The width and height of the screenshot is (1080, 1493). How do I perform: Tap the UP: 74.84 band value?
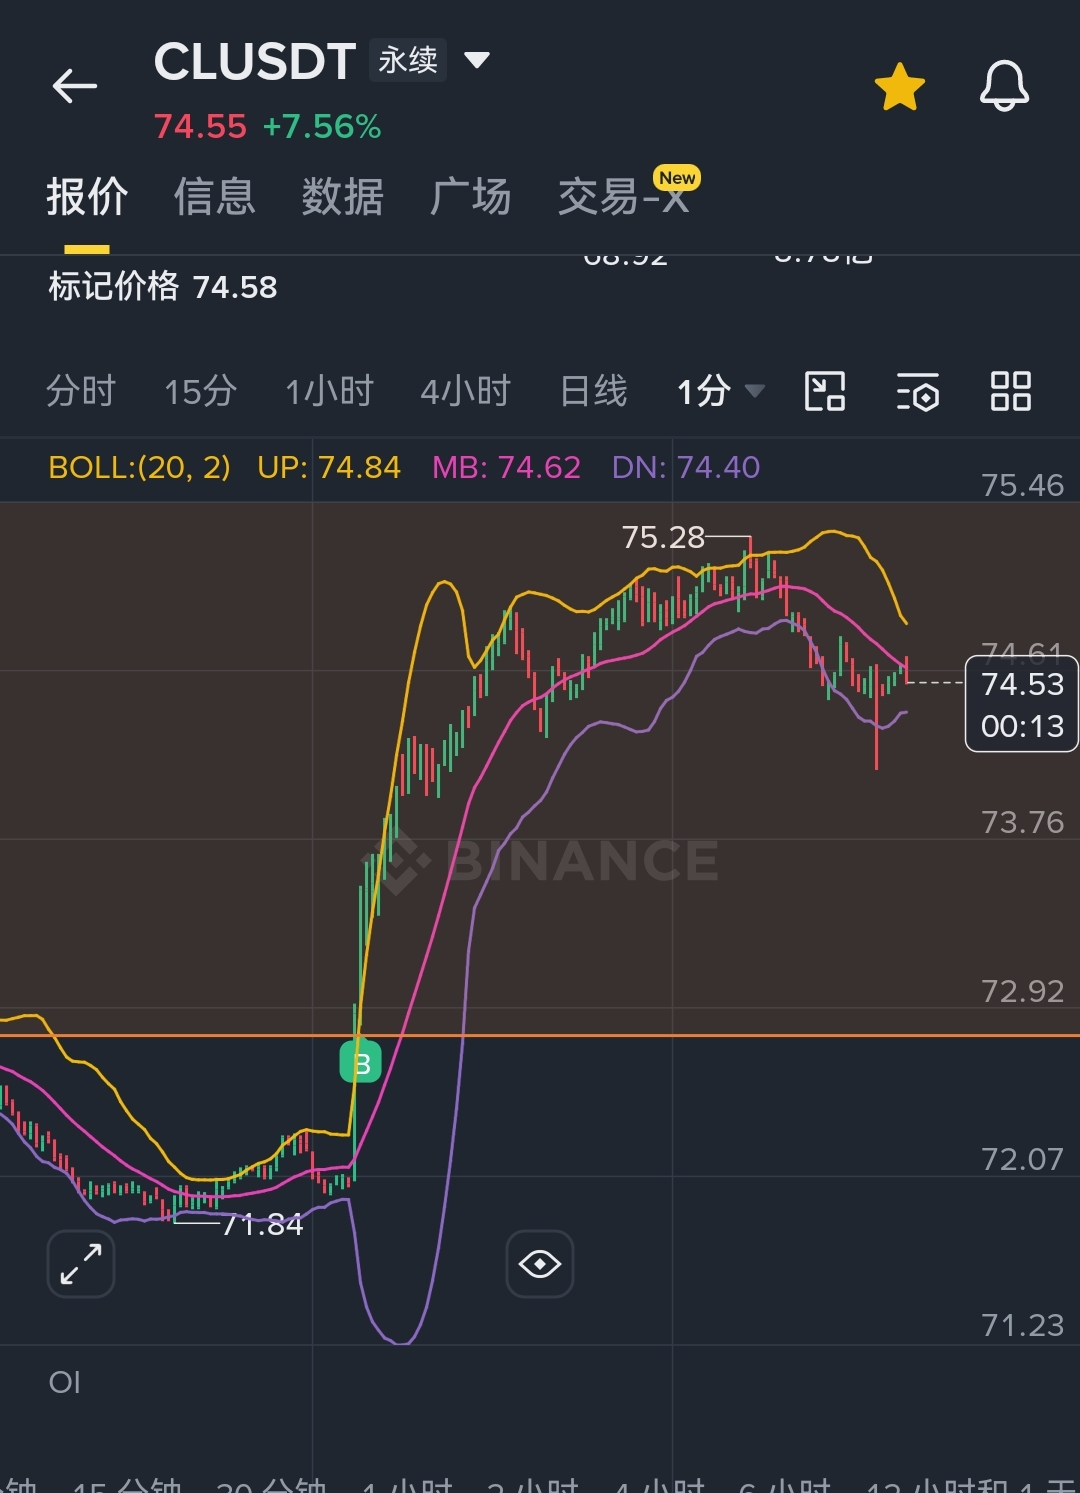[x=329, y=467]
